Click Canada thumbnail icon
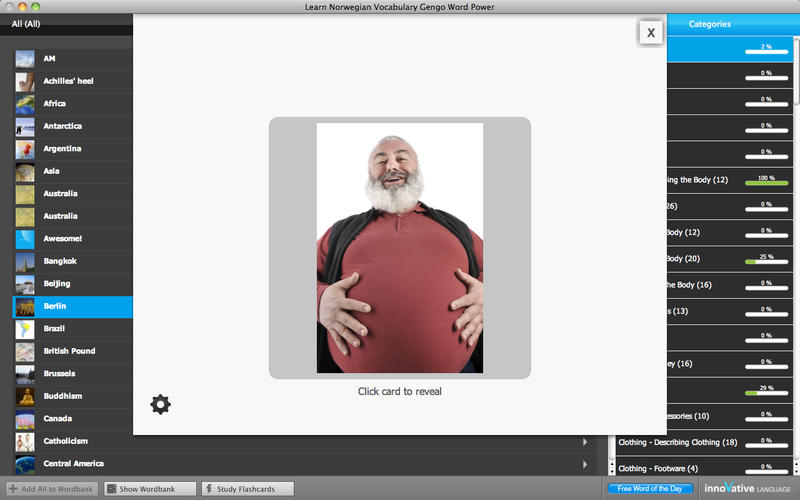 25,418
